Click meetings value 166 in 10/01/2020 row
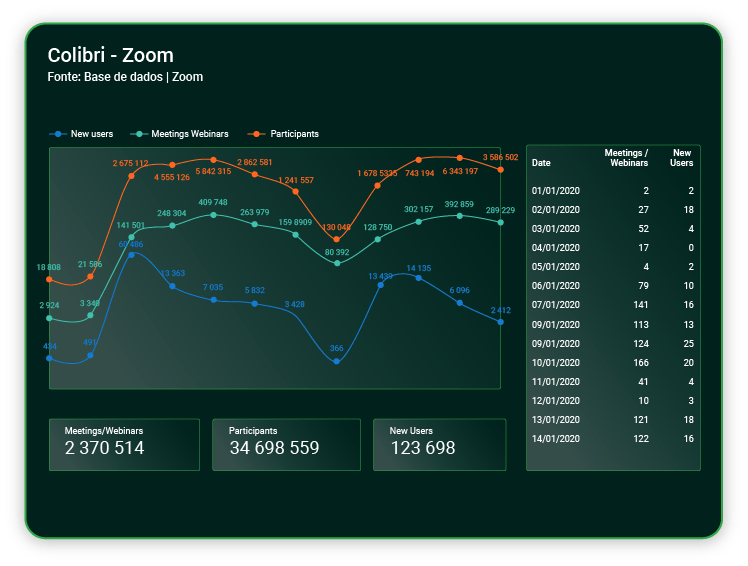Image resolution: width=748 pixels, height=566 pixels. 641,363
